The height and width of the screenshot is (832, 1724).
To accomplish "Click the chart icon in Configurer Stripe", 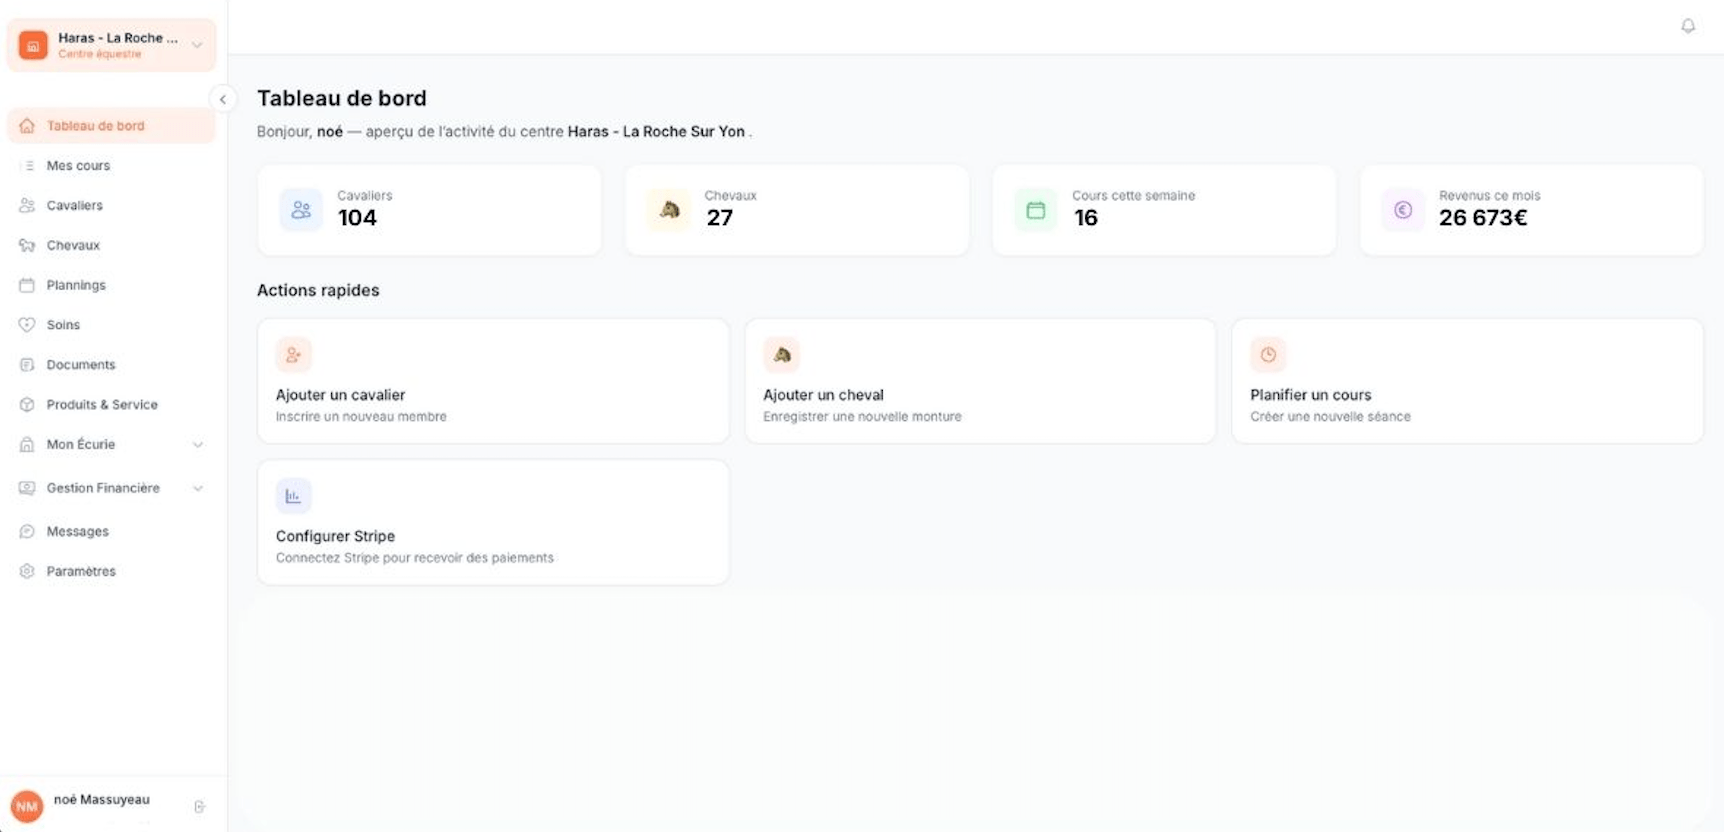I will click(x=293, y=496).
